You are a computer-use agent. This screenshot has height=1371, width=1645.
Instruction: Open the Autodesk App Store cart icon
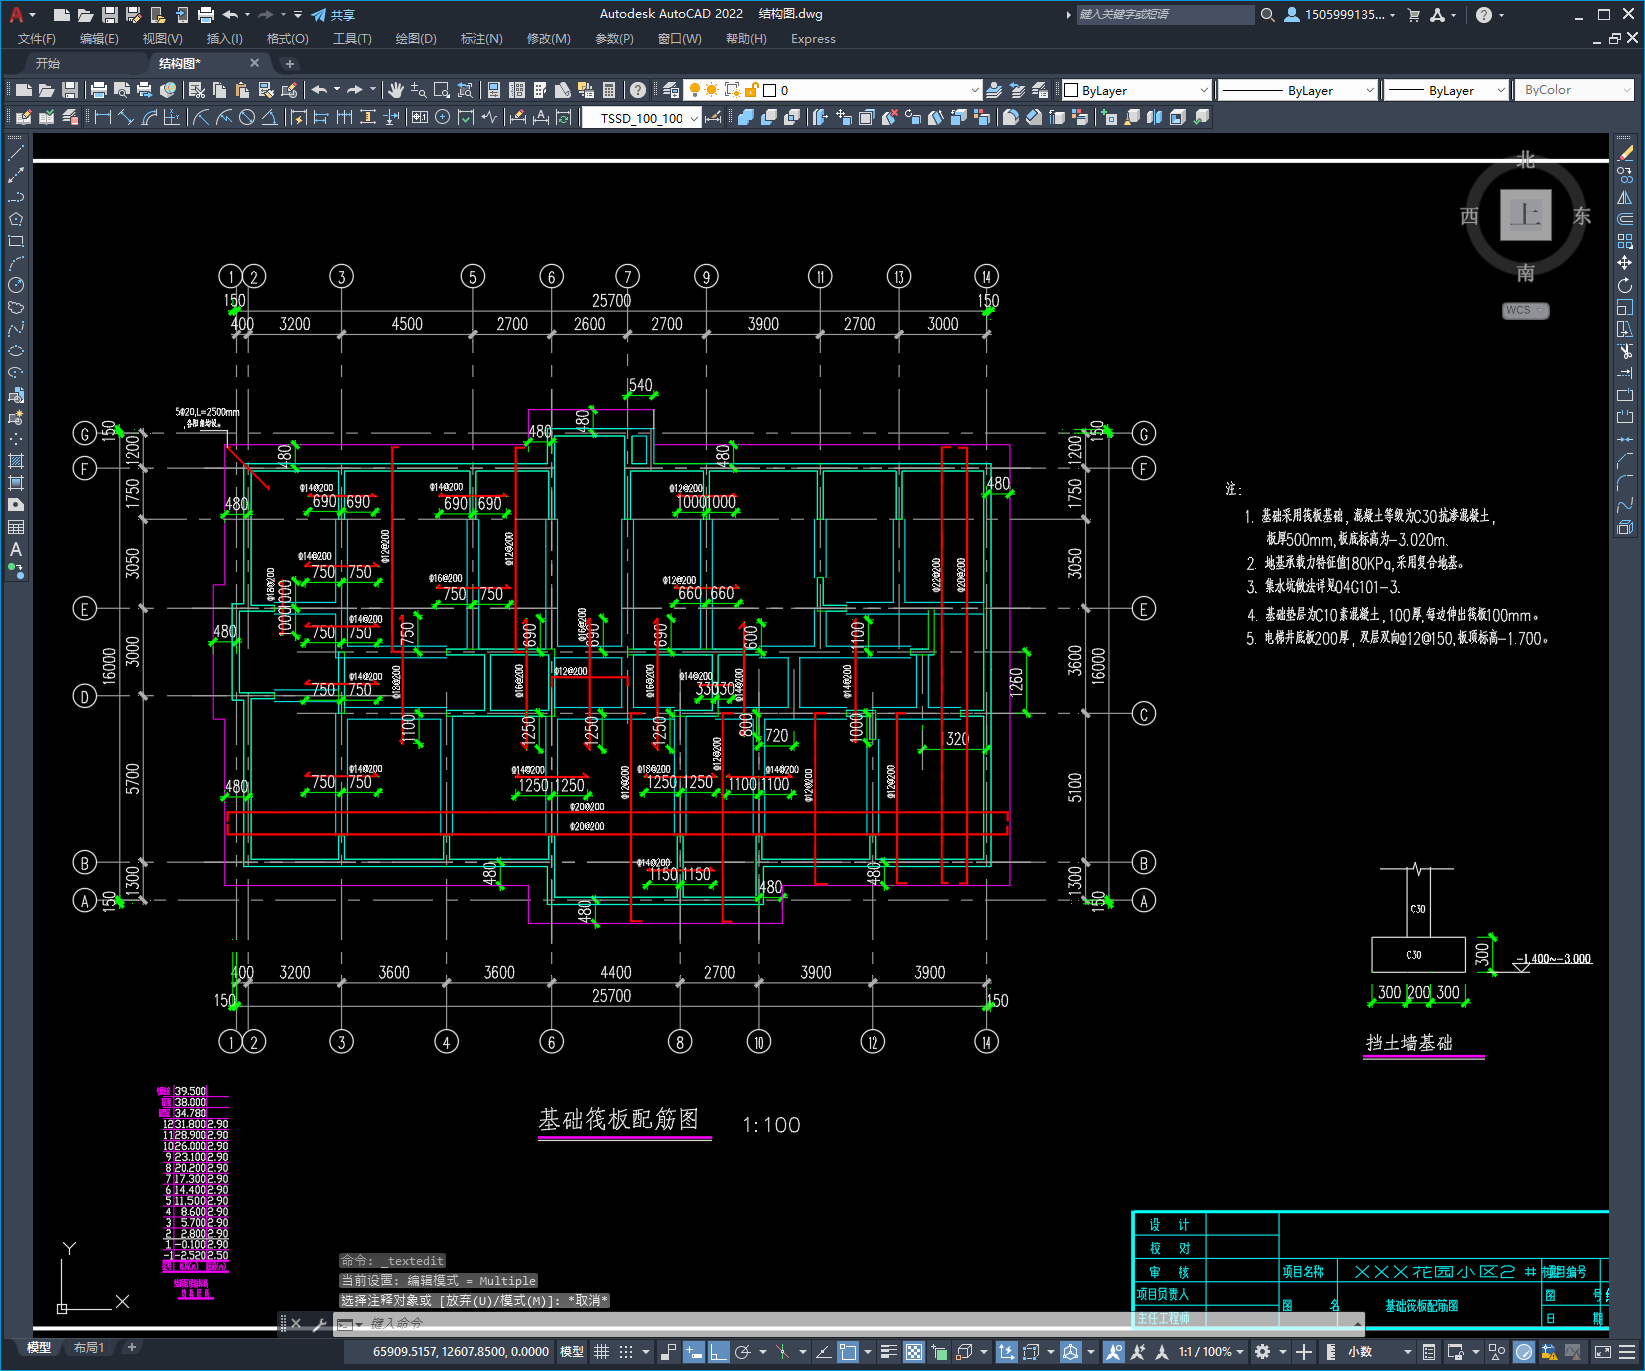tap(1413, 14)
